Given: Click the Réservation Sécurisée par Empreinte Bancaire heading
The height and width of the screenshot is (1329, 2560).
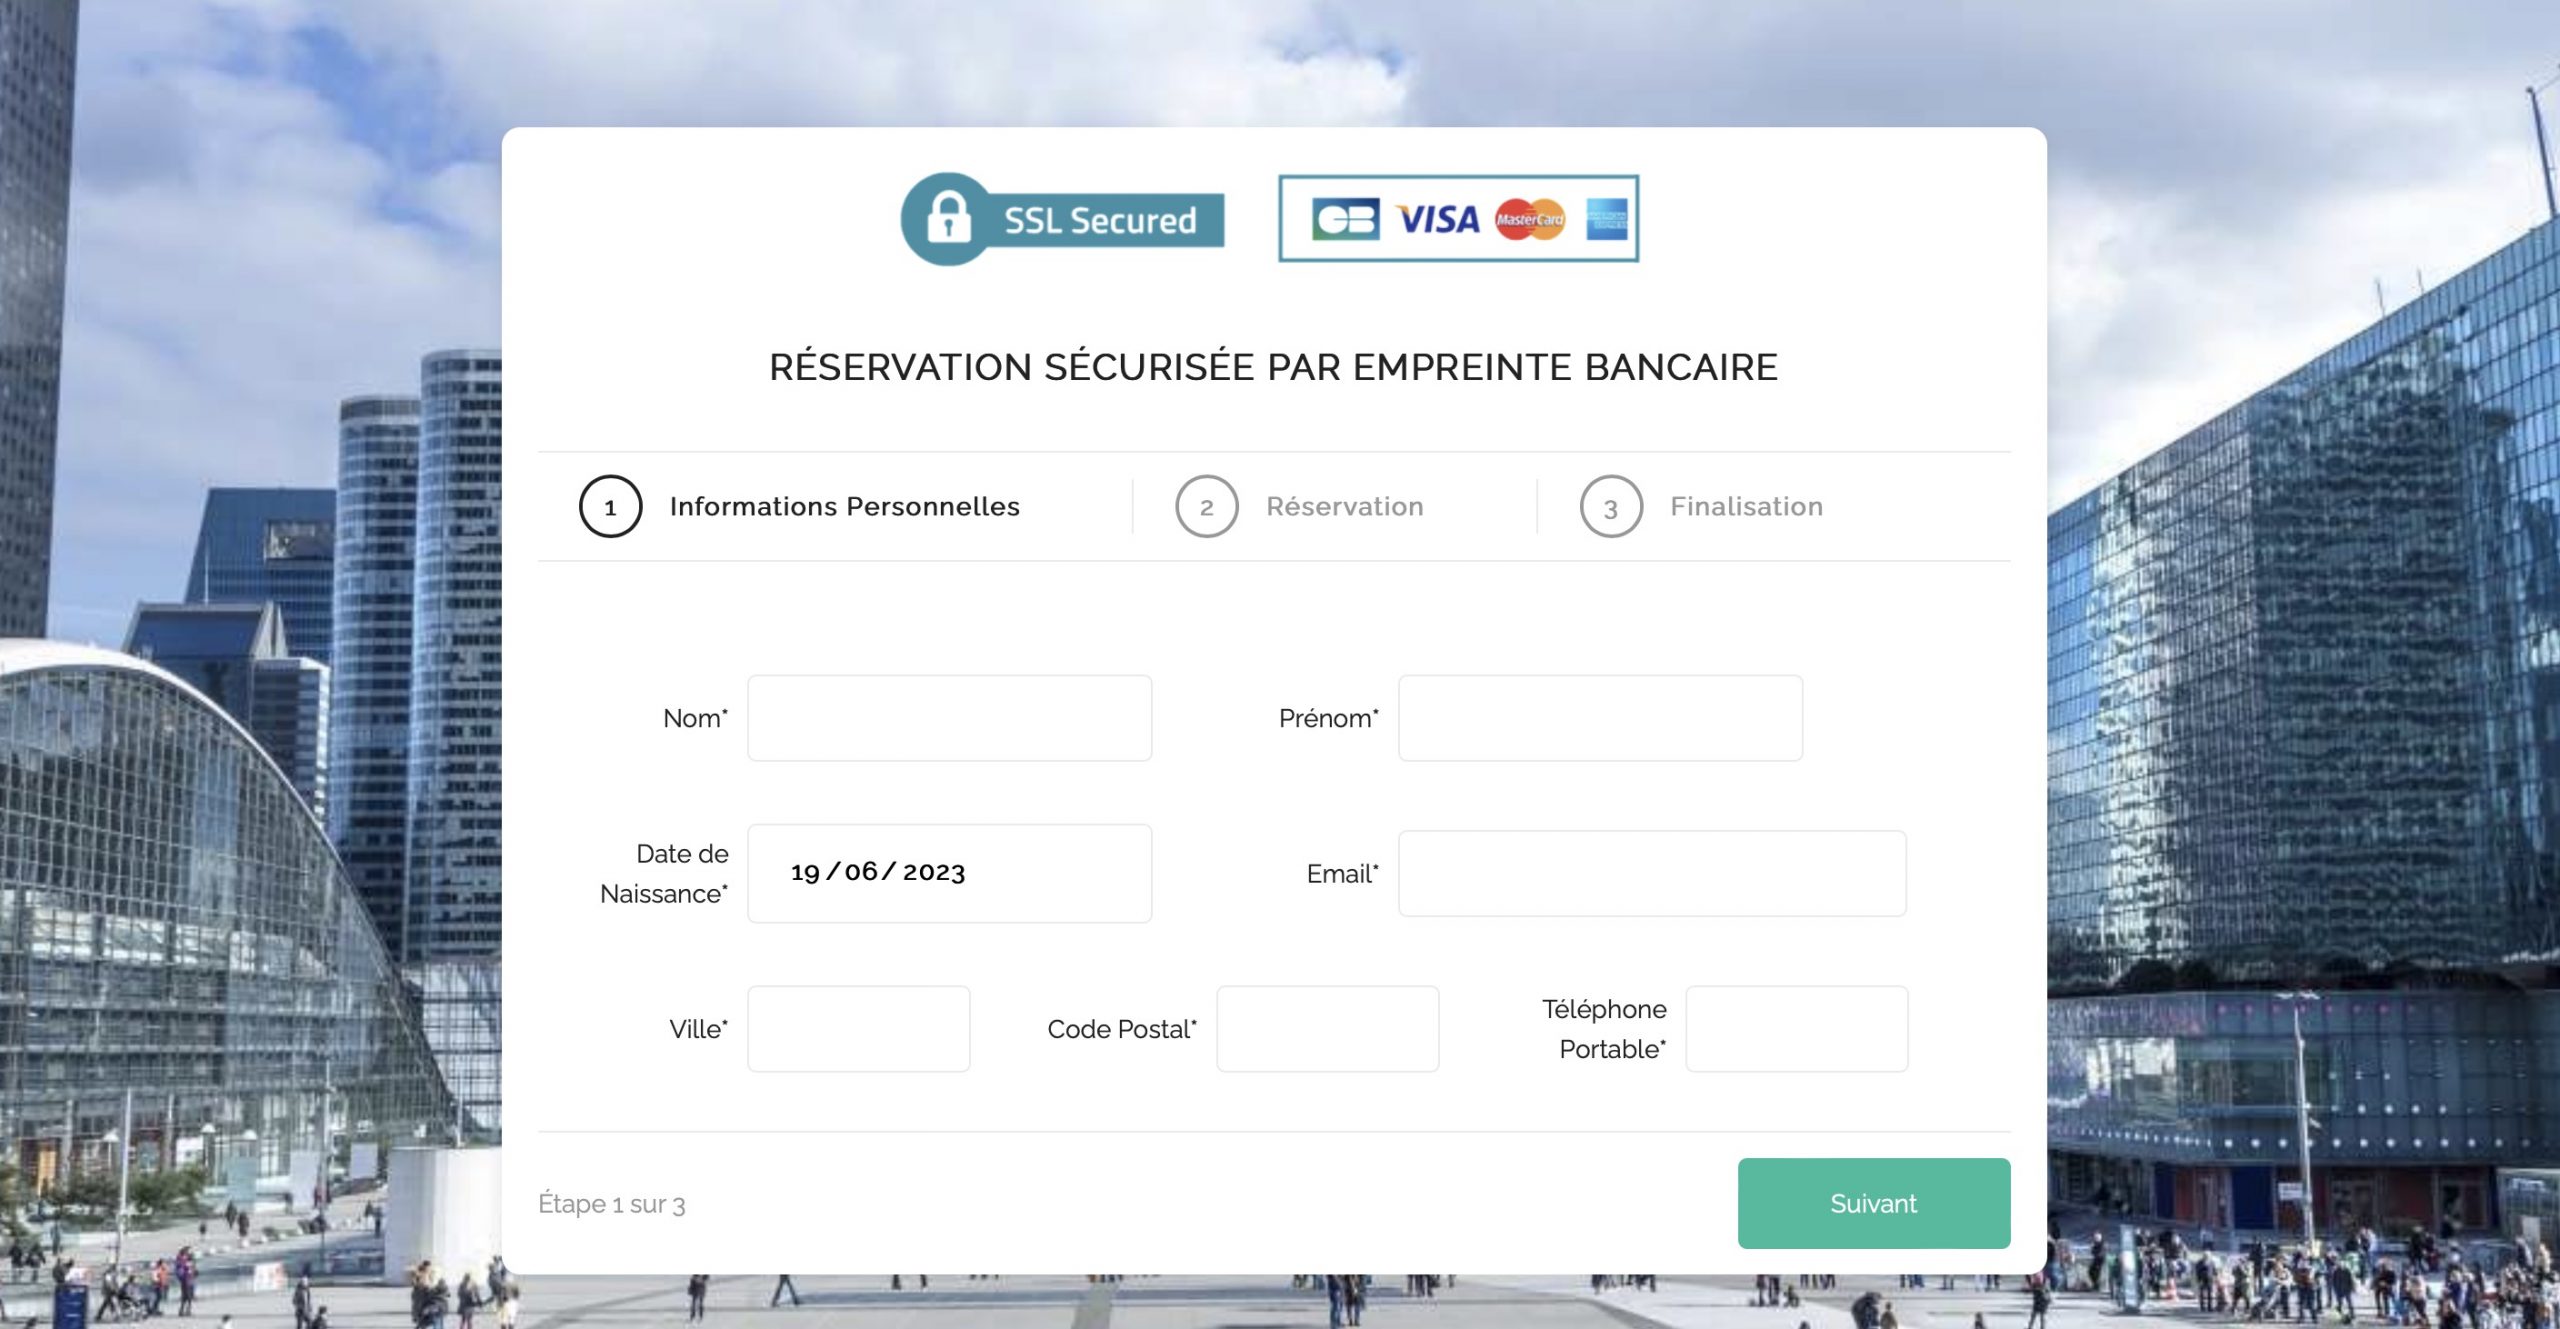Looking at the screenshot, I should [x=1273, y=367].
